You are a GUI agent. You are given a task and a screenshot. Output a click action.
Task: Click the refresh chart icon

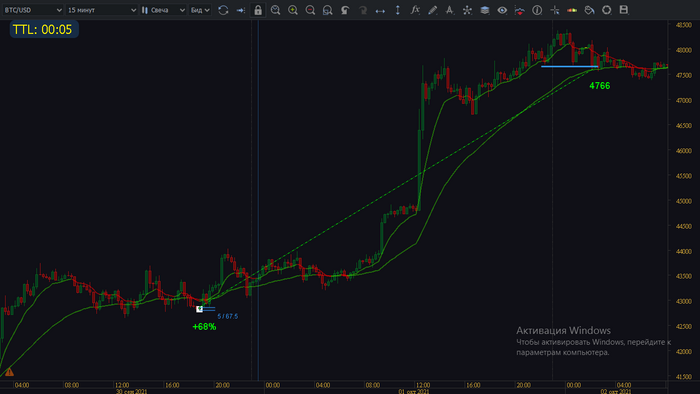point(223,10)
